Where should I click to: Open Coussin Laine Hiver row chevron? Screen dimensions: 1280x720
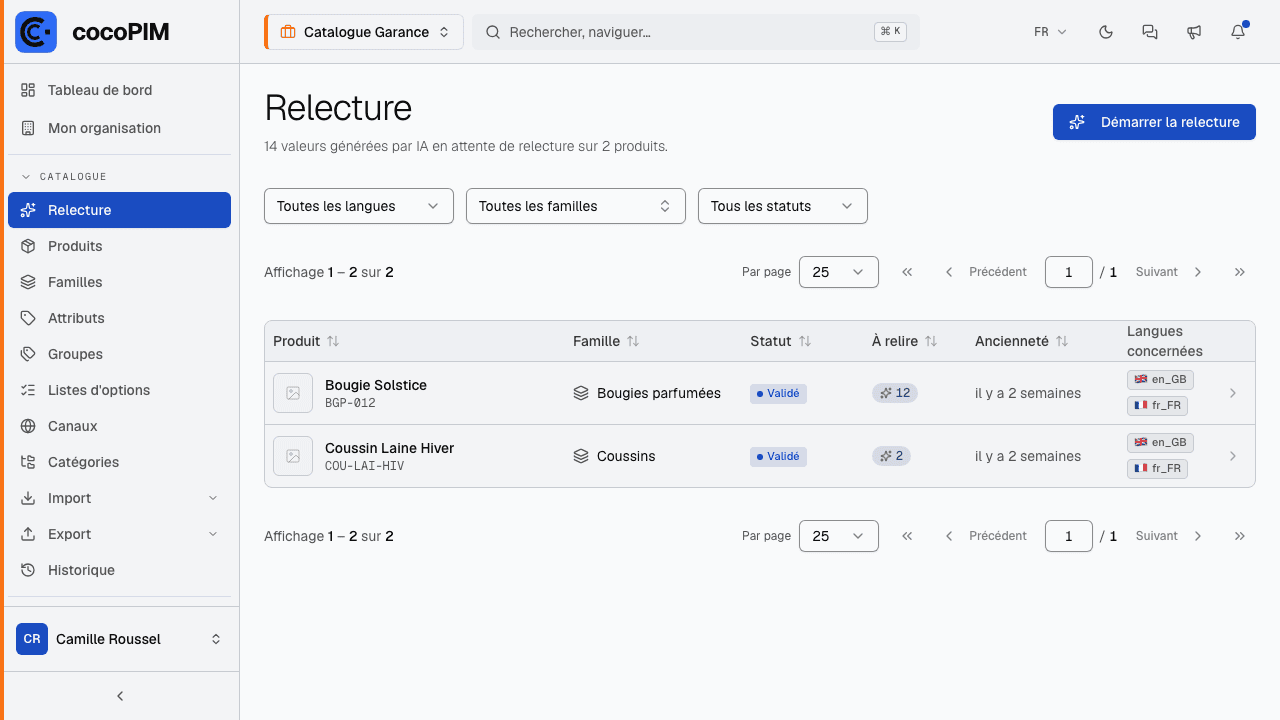click(x=1233, y=456)
